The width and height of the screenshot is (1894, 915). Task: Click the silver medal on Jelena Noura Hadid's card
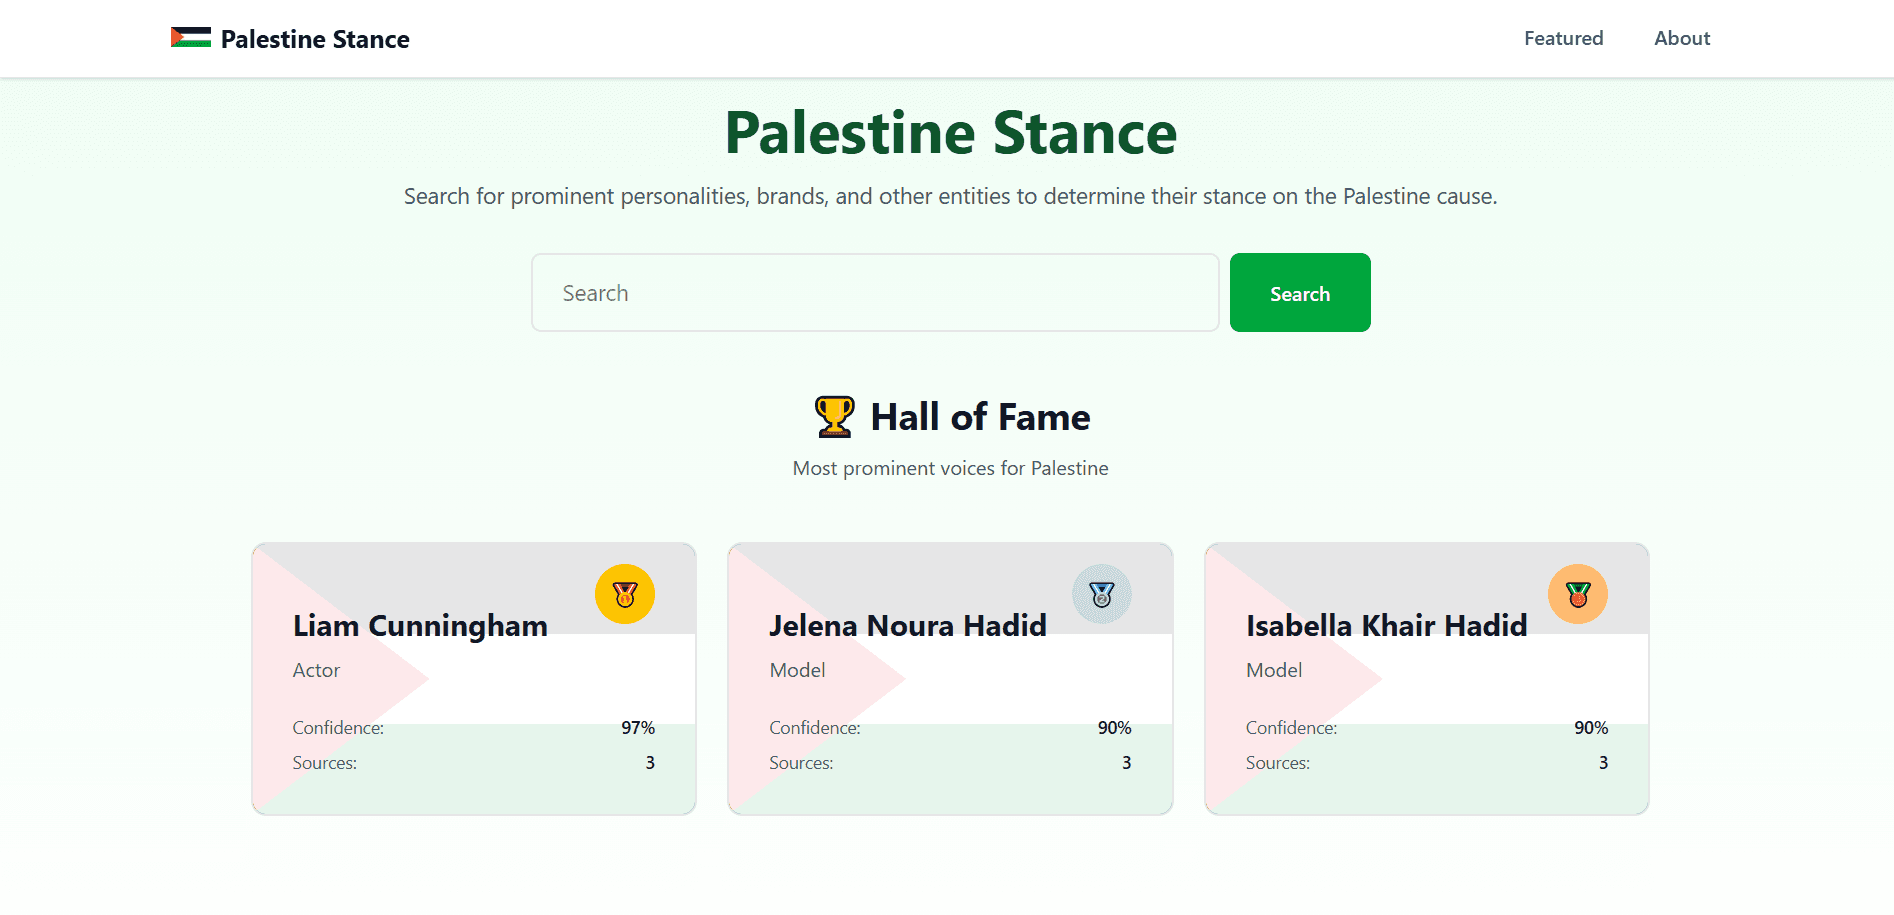[1101, 593]
